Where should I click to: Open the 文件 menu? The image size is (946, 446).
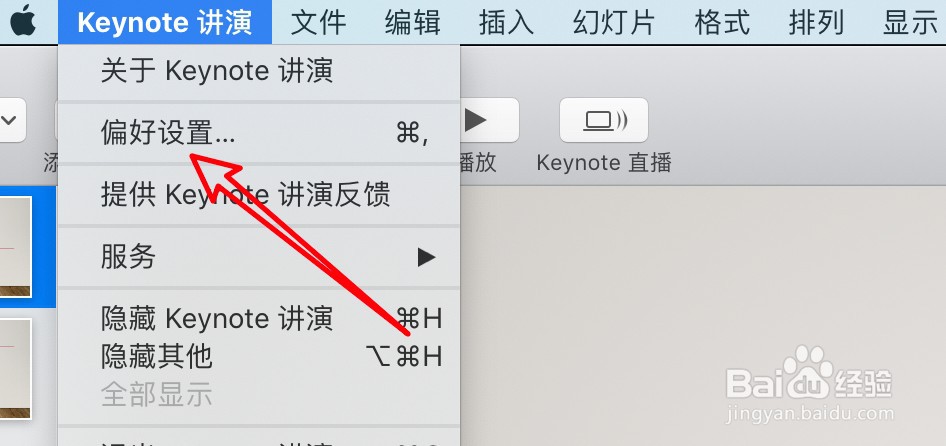click(x=318, y=22)
